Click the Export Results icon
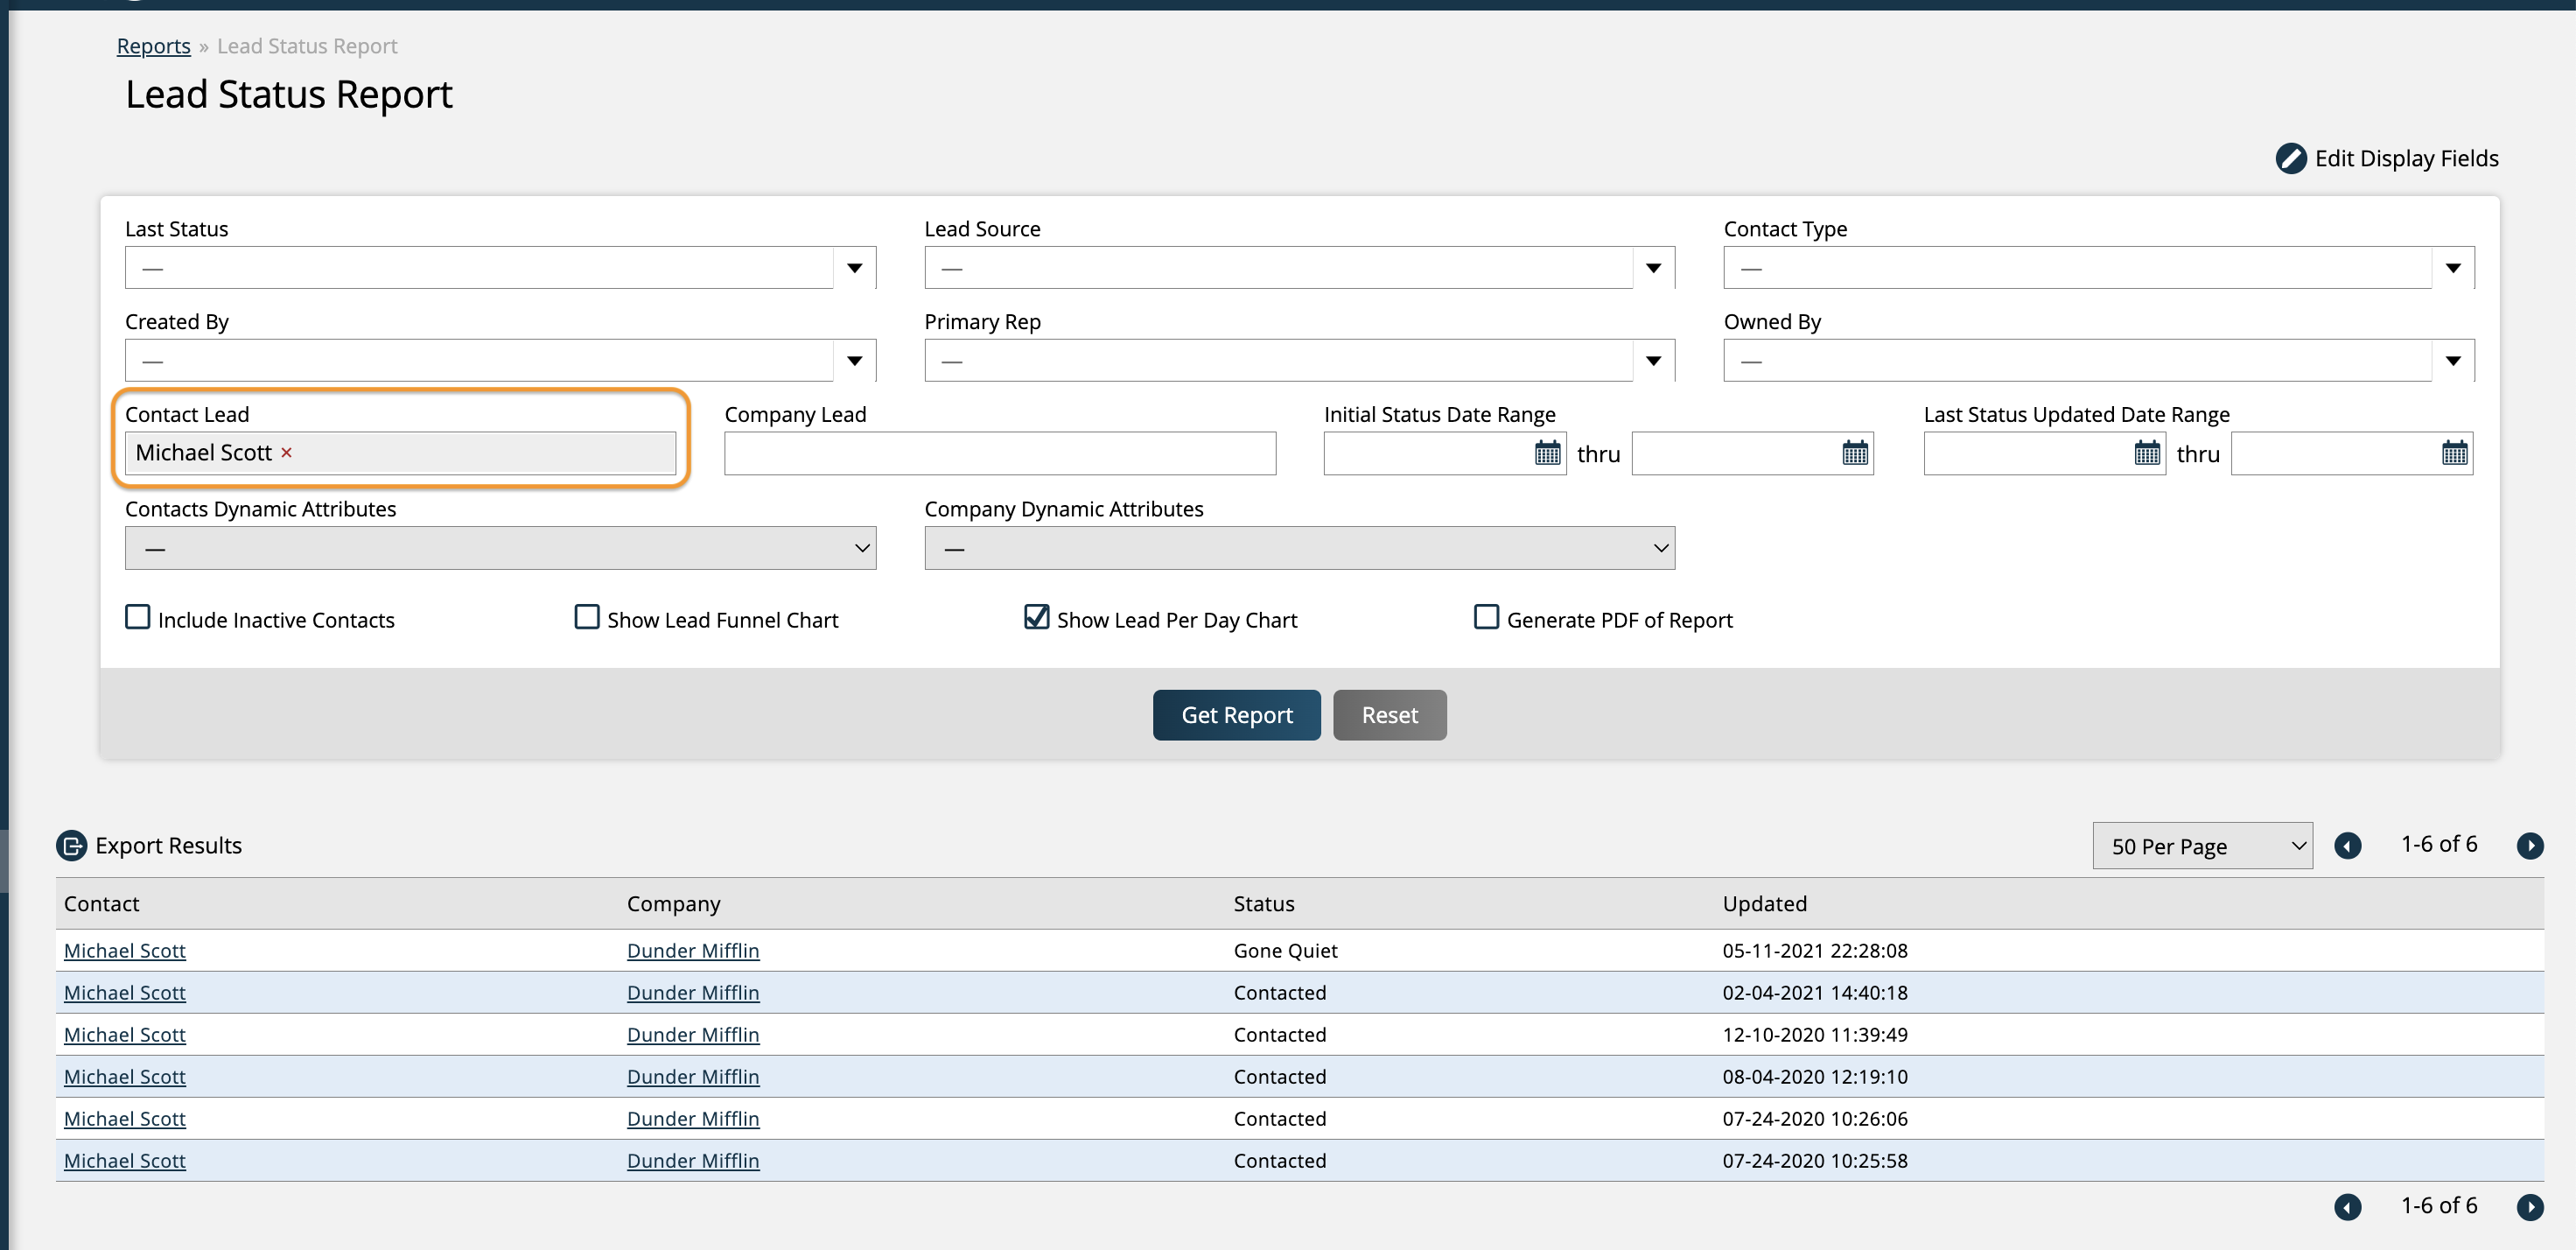This screenshot has height=1250, width=2576. click(x=72, y=846)
